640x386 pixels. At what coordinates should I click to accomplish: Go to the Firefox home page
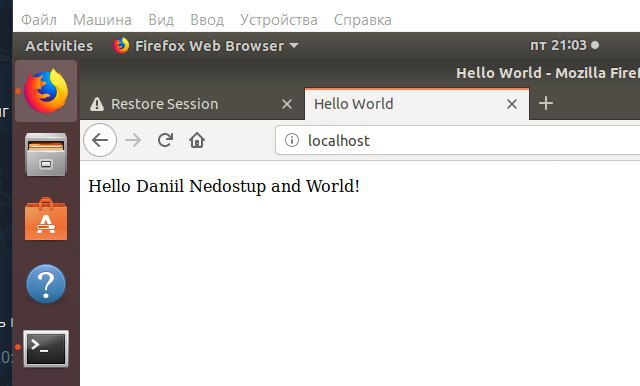click(x=197, y=140)
